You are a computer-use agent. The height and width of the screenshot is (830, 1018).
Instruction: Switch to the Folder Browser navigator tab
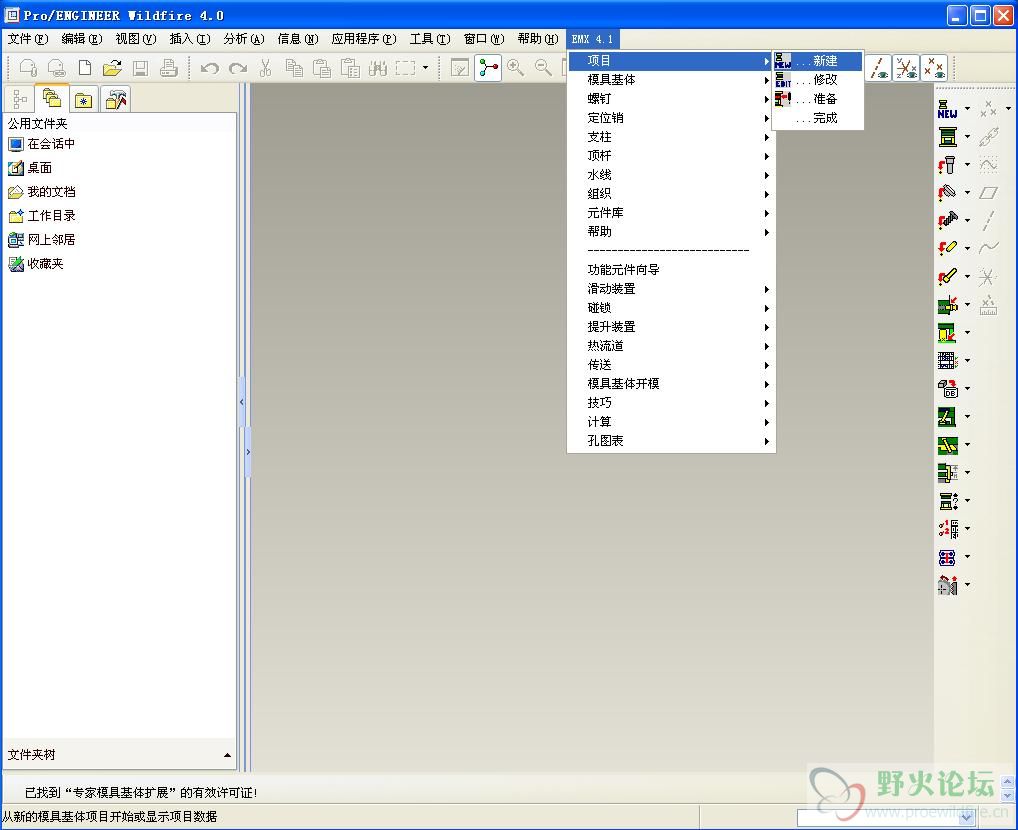tap(51, 98)
